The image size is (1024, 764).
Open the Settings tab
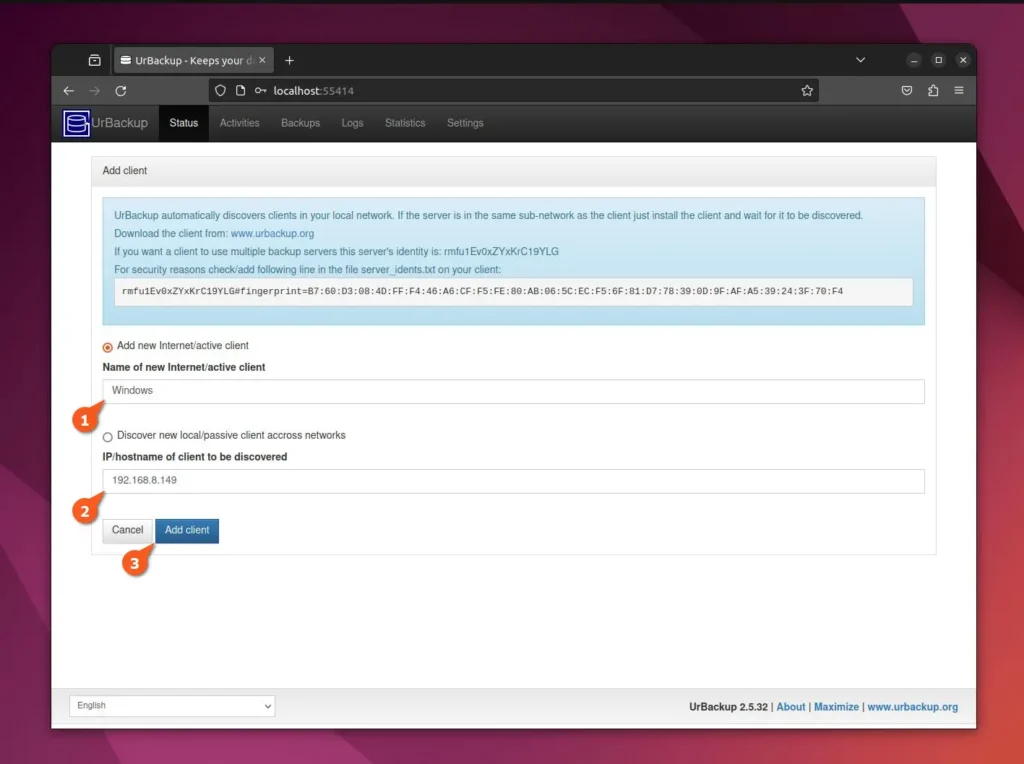[x=465, y=123]
